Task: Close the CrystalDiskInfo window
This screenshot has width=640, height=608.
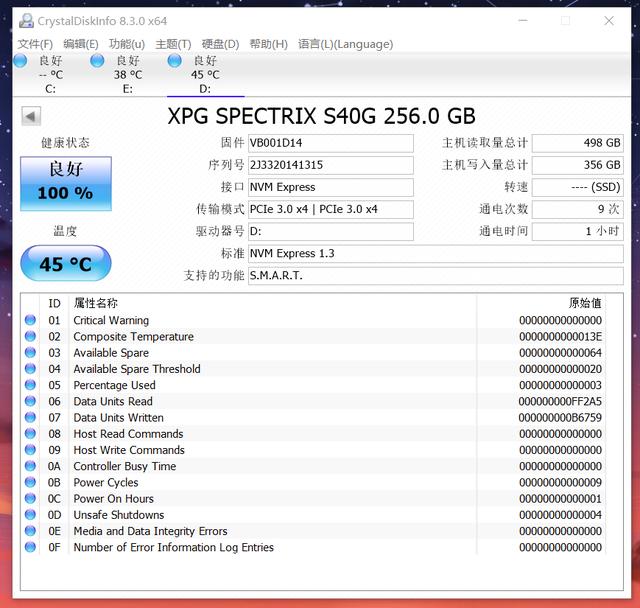Action: 609,21
